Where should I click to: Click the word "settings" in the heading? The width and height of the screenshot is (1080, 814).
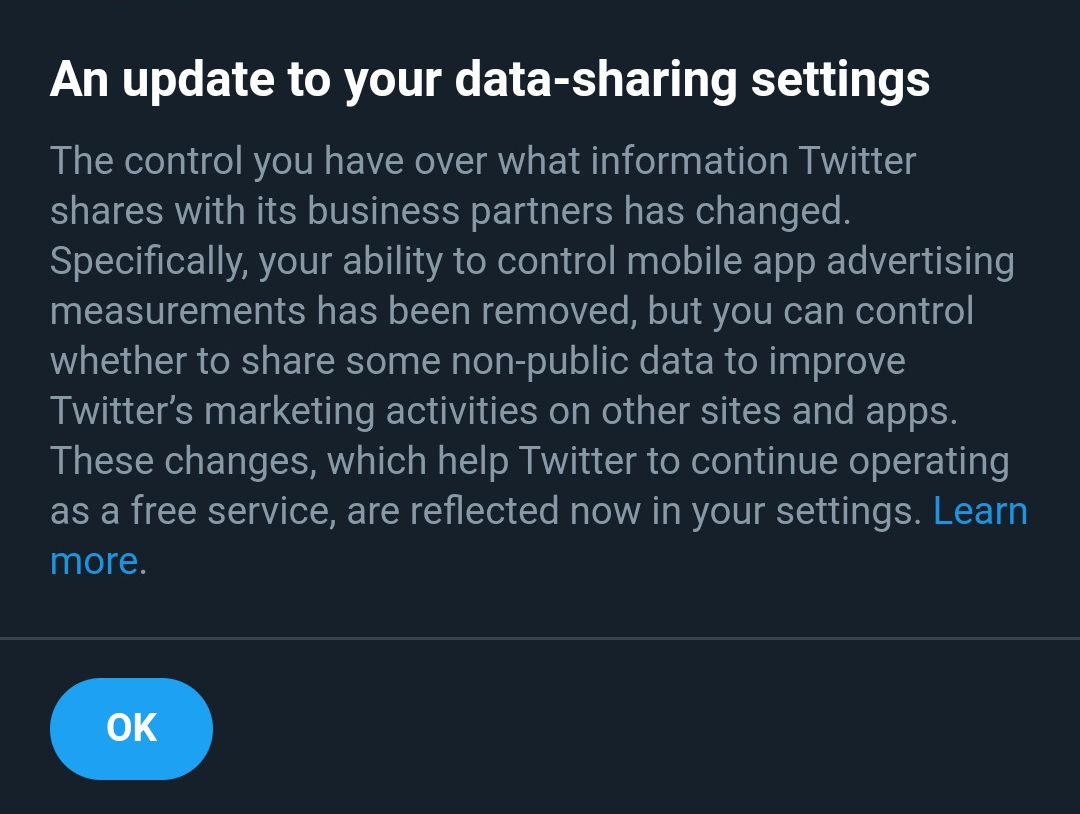click(840, 79)
